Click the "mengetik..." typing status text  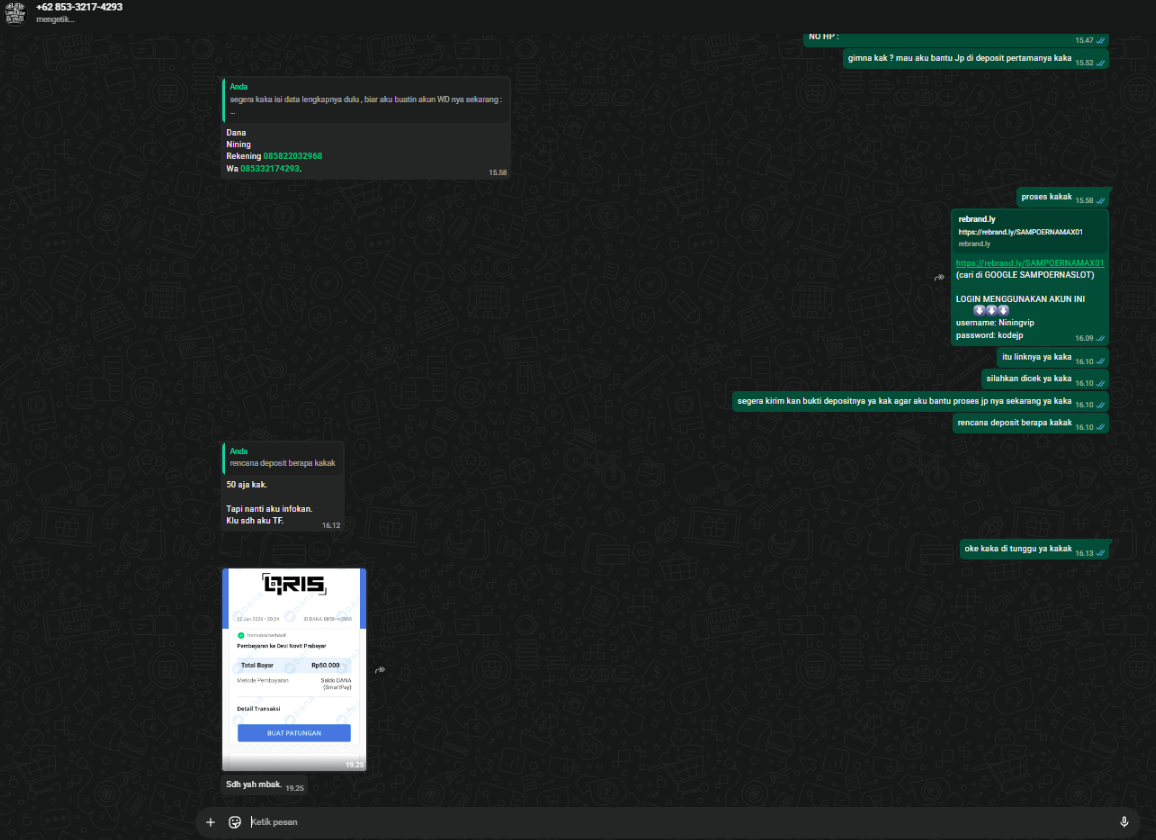55,19
